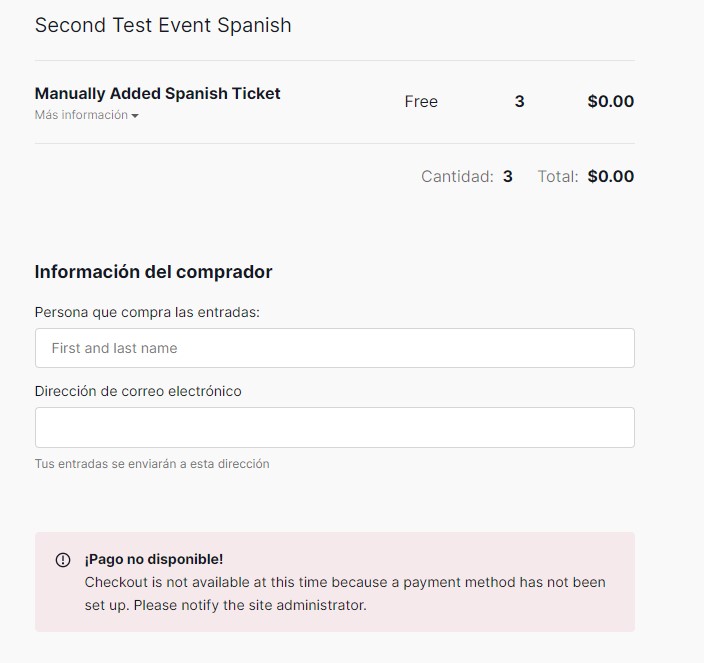Click the Second Test Event Spanish heading
Image resolution: width=704 pixels, height=663 pixels.
[163, 25]
